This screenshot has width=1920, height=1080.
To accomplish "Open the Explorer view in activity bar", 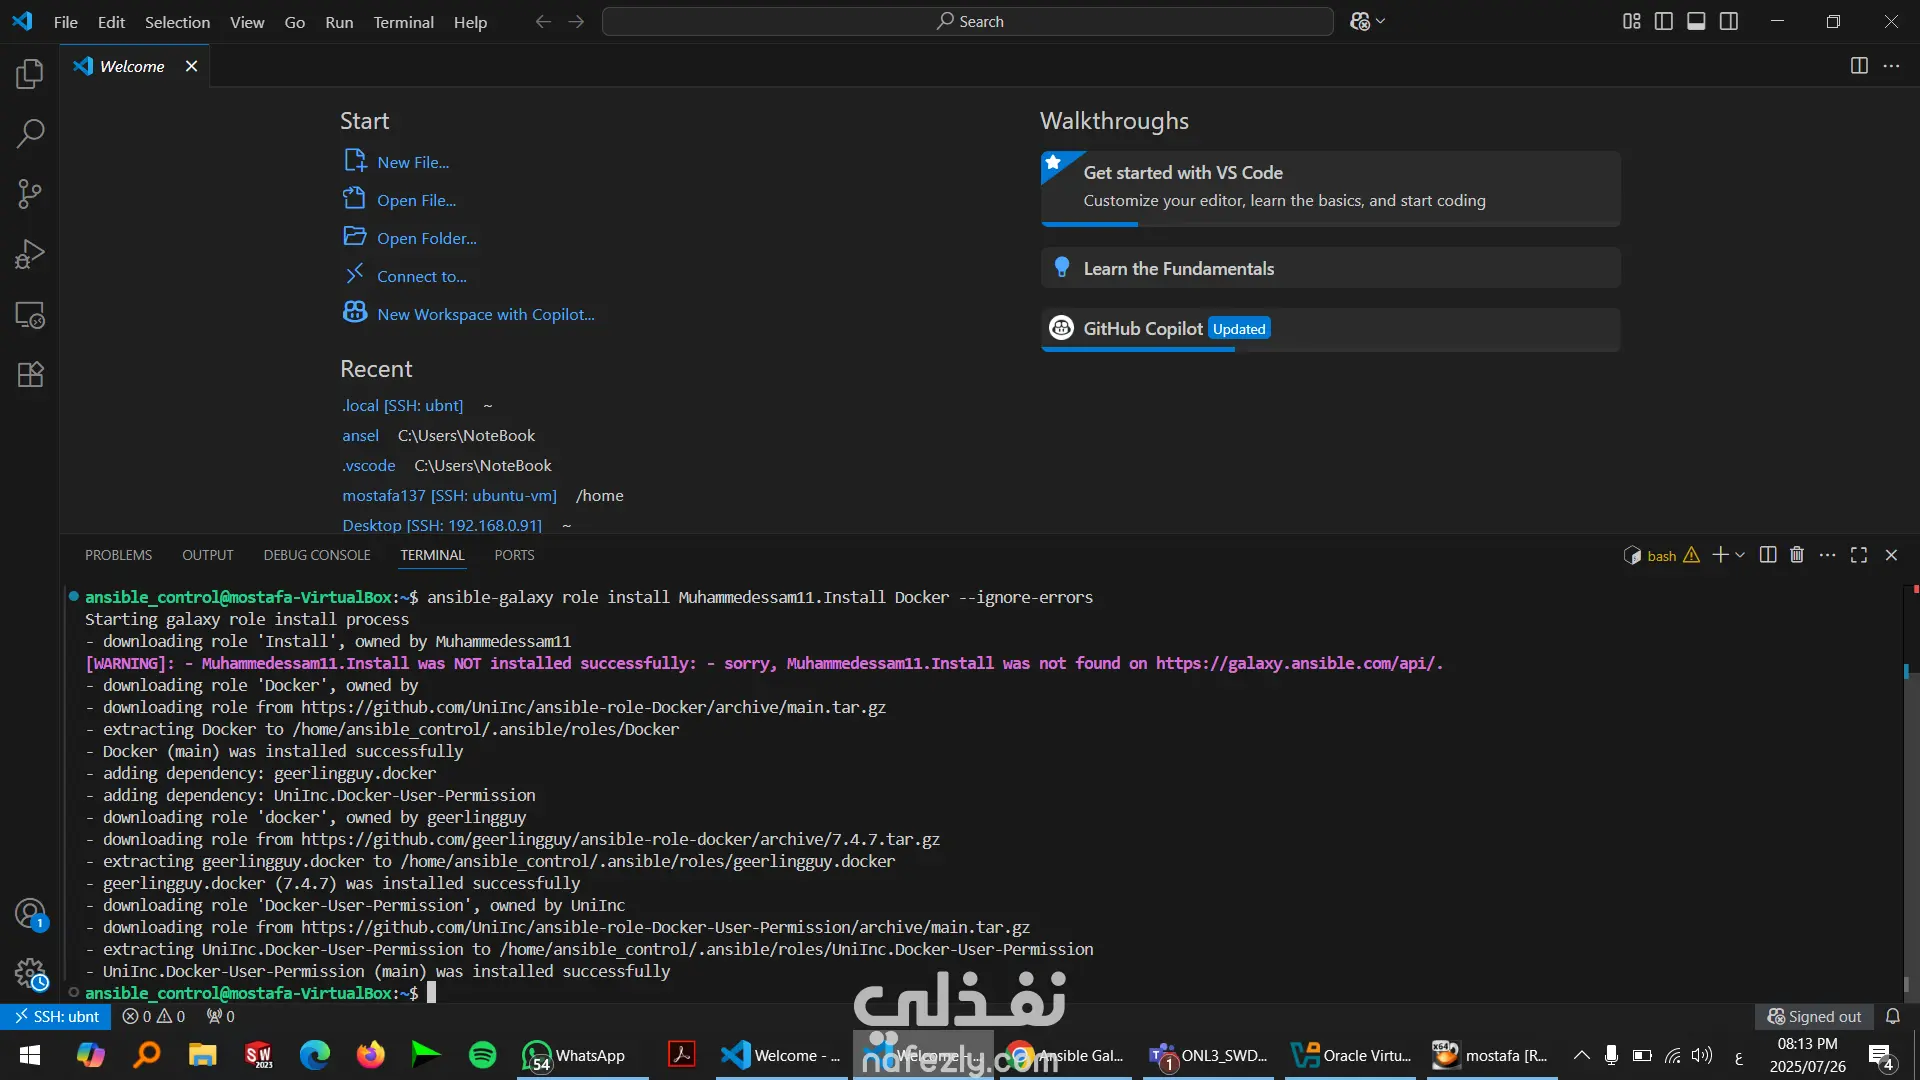I will click(x=30, y=73).
